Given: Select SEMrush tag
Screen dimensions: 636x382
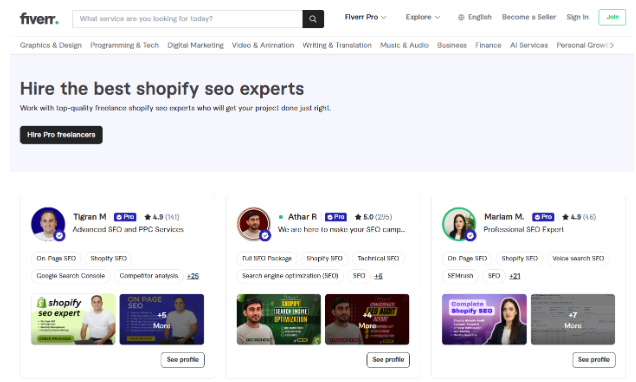Looking at the screenshot, I should click(x=460, y=276).
